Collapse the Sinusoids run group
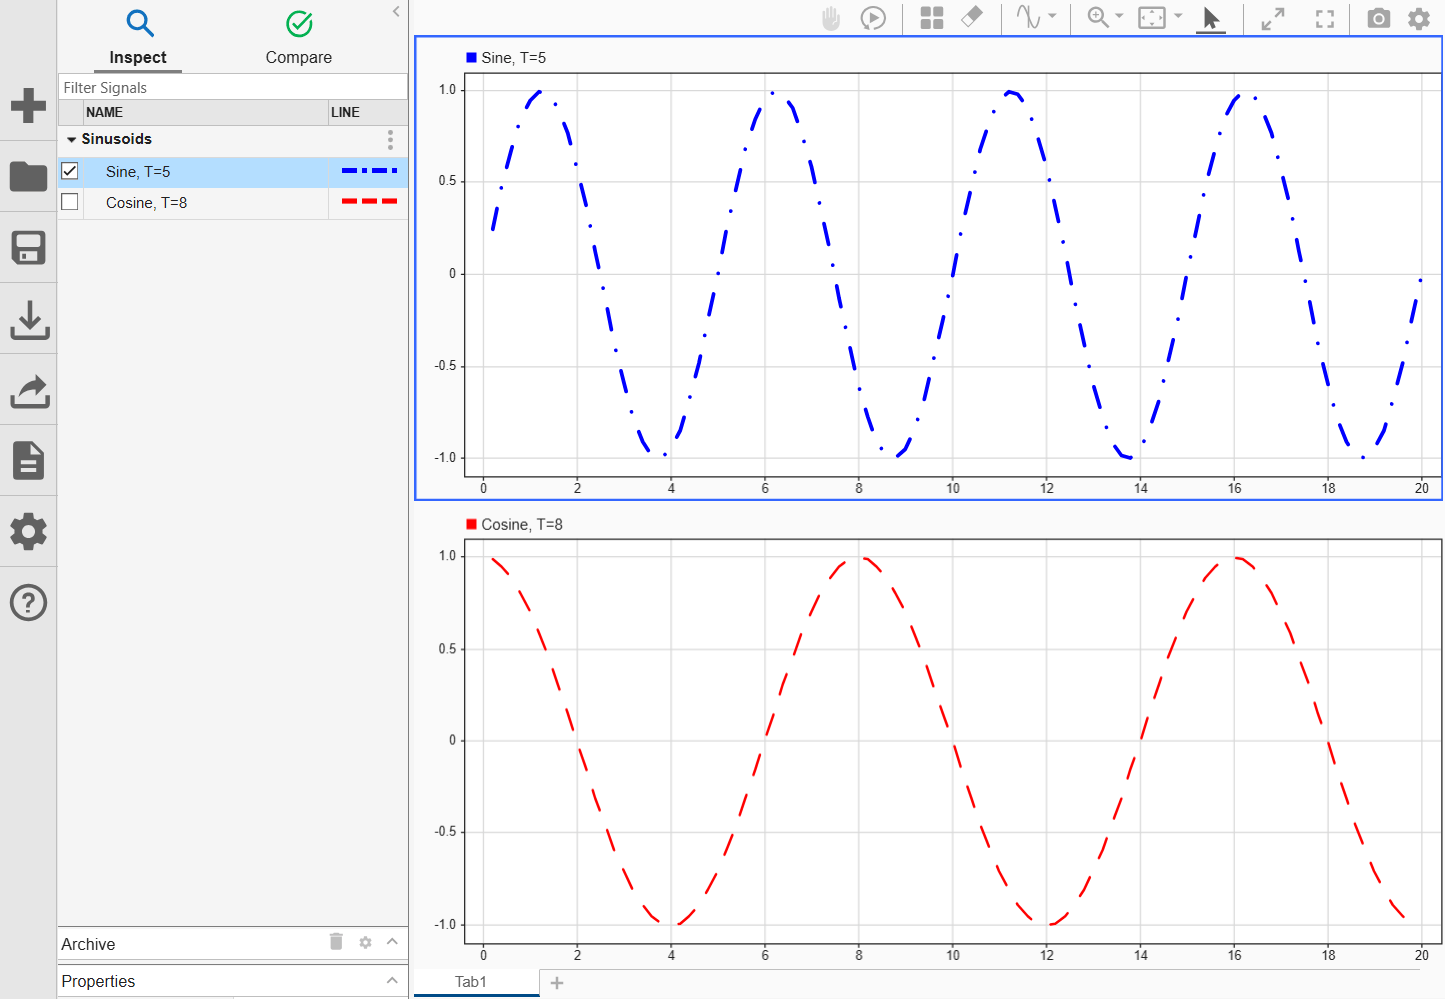This screenshot has width=1445, height=999. (x=71, y=140)
